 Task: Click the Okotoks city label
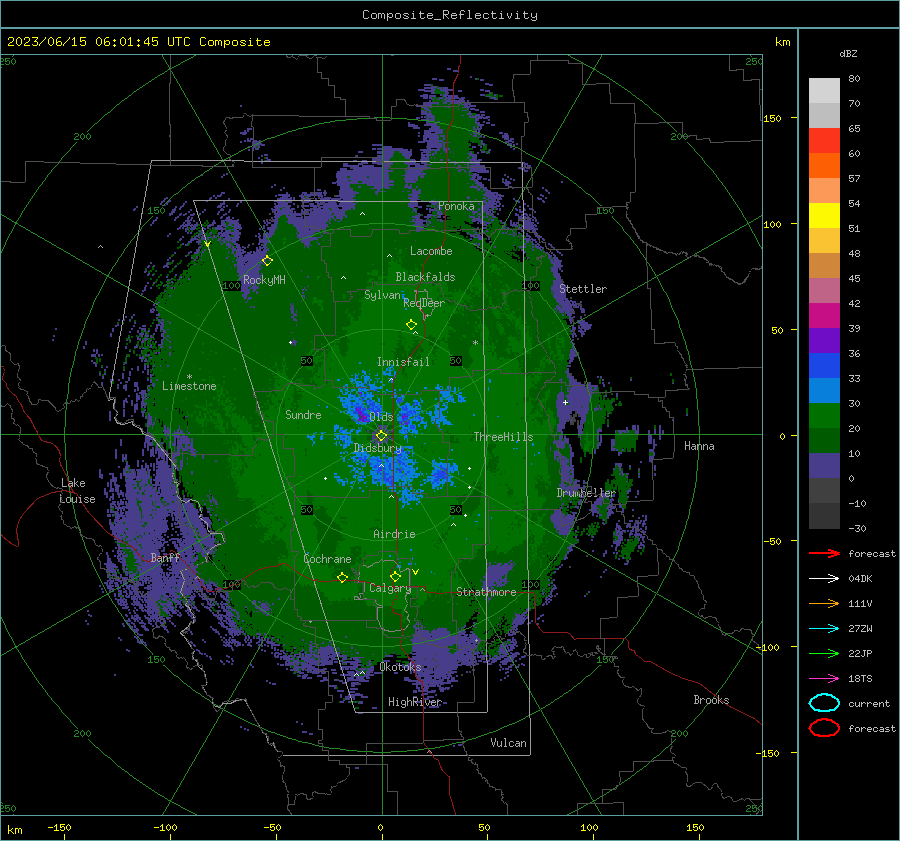coord(400,667)
